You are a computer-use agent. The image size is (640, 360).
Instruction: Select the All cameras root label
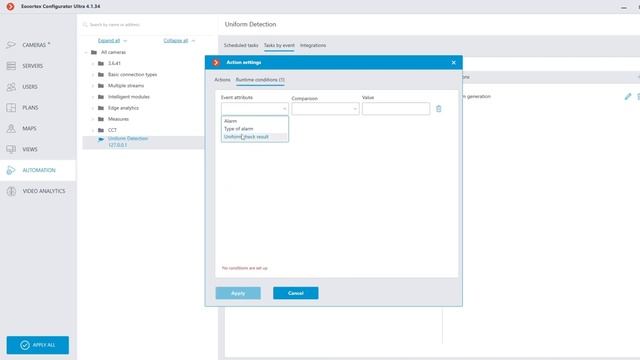click(x=113, y=52)
